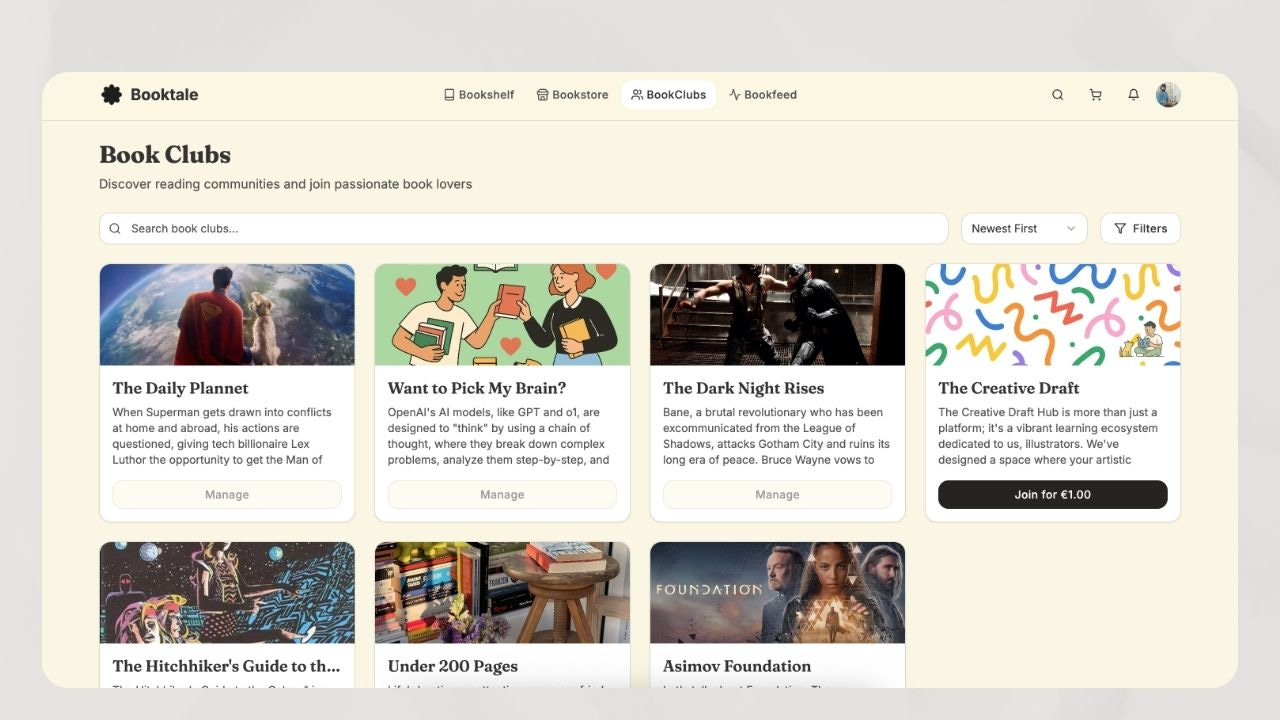Click the Booktale flower logo icon
Image resolution: width=1280 pixels, height=720 pixels.
point(111,95)
